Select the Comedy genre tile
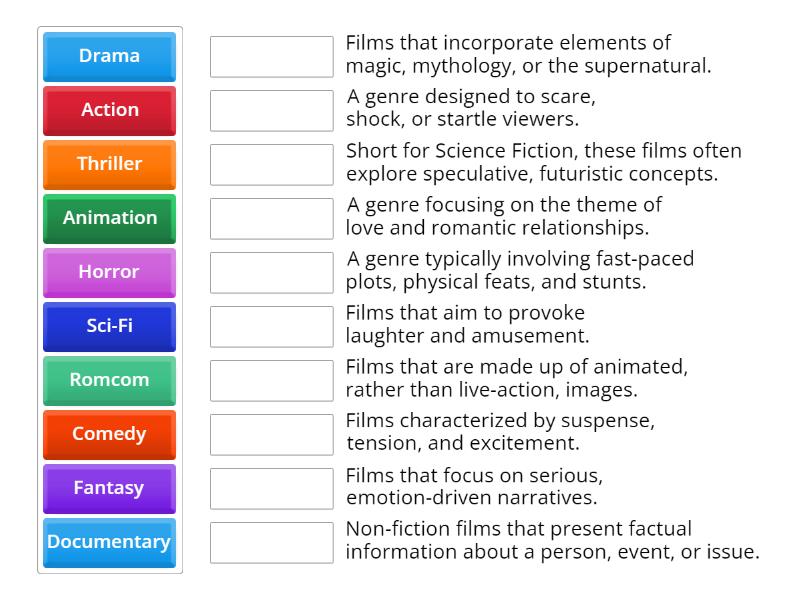This screenshot has width=800, height=600. 107,434
